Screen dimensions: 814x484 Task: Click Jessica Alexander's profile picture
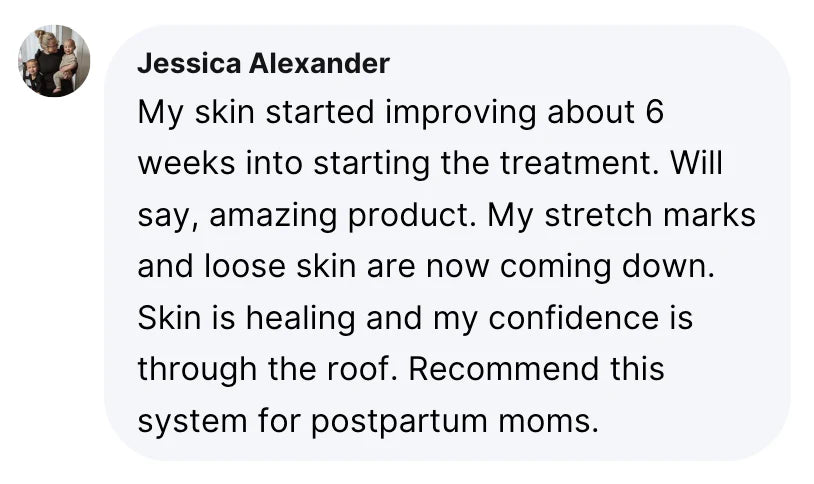54,61
